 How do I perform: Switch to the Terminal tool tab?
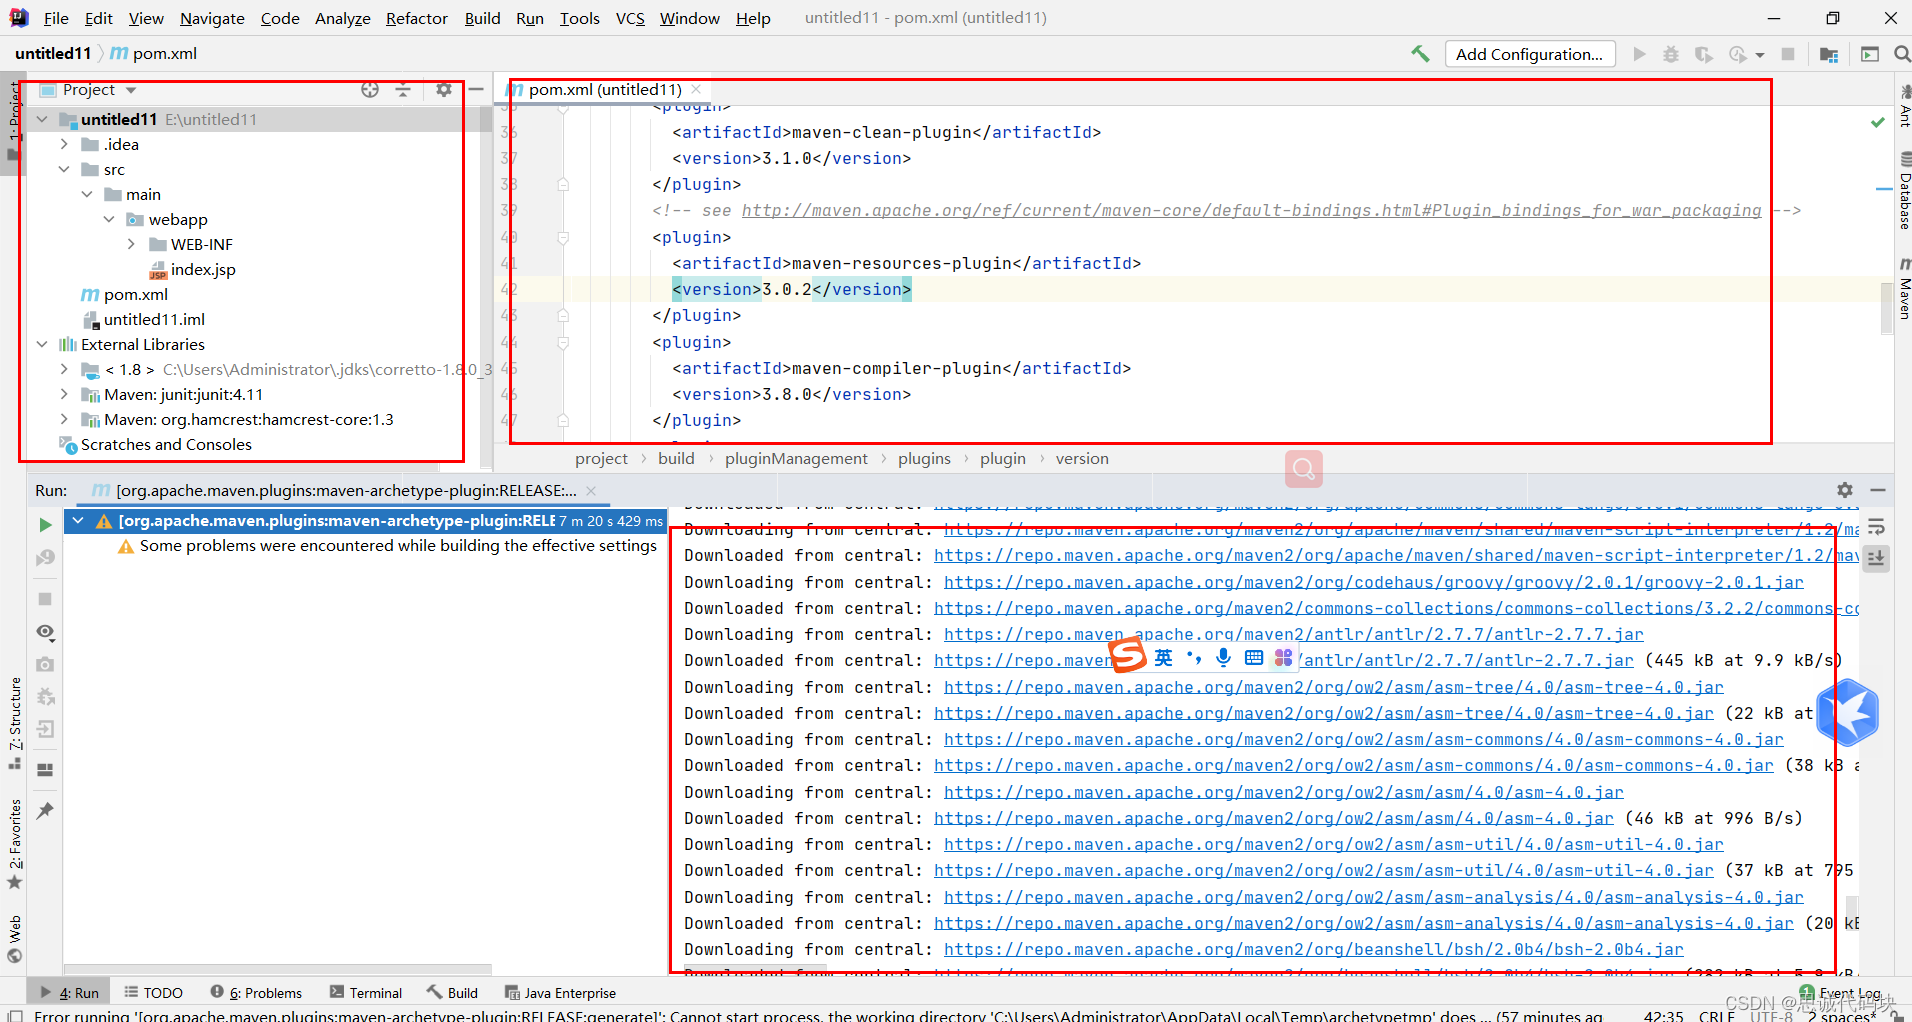pyautogui.click(x=364, y=993)
